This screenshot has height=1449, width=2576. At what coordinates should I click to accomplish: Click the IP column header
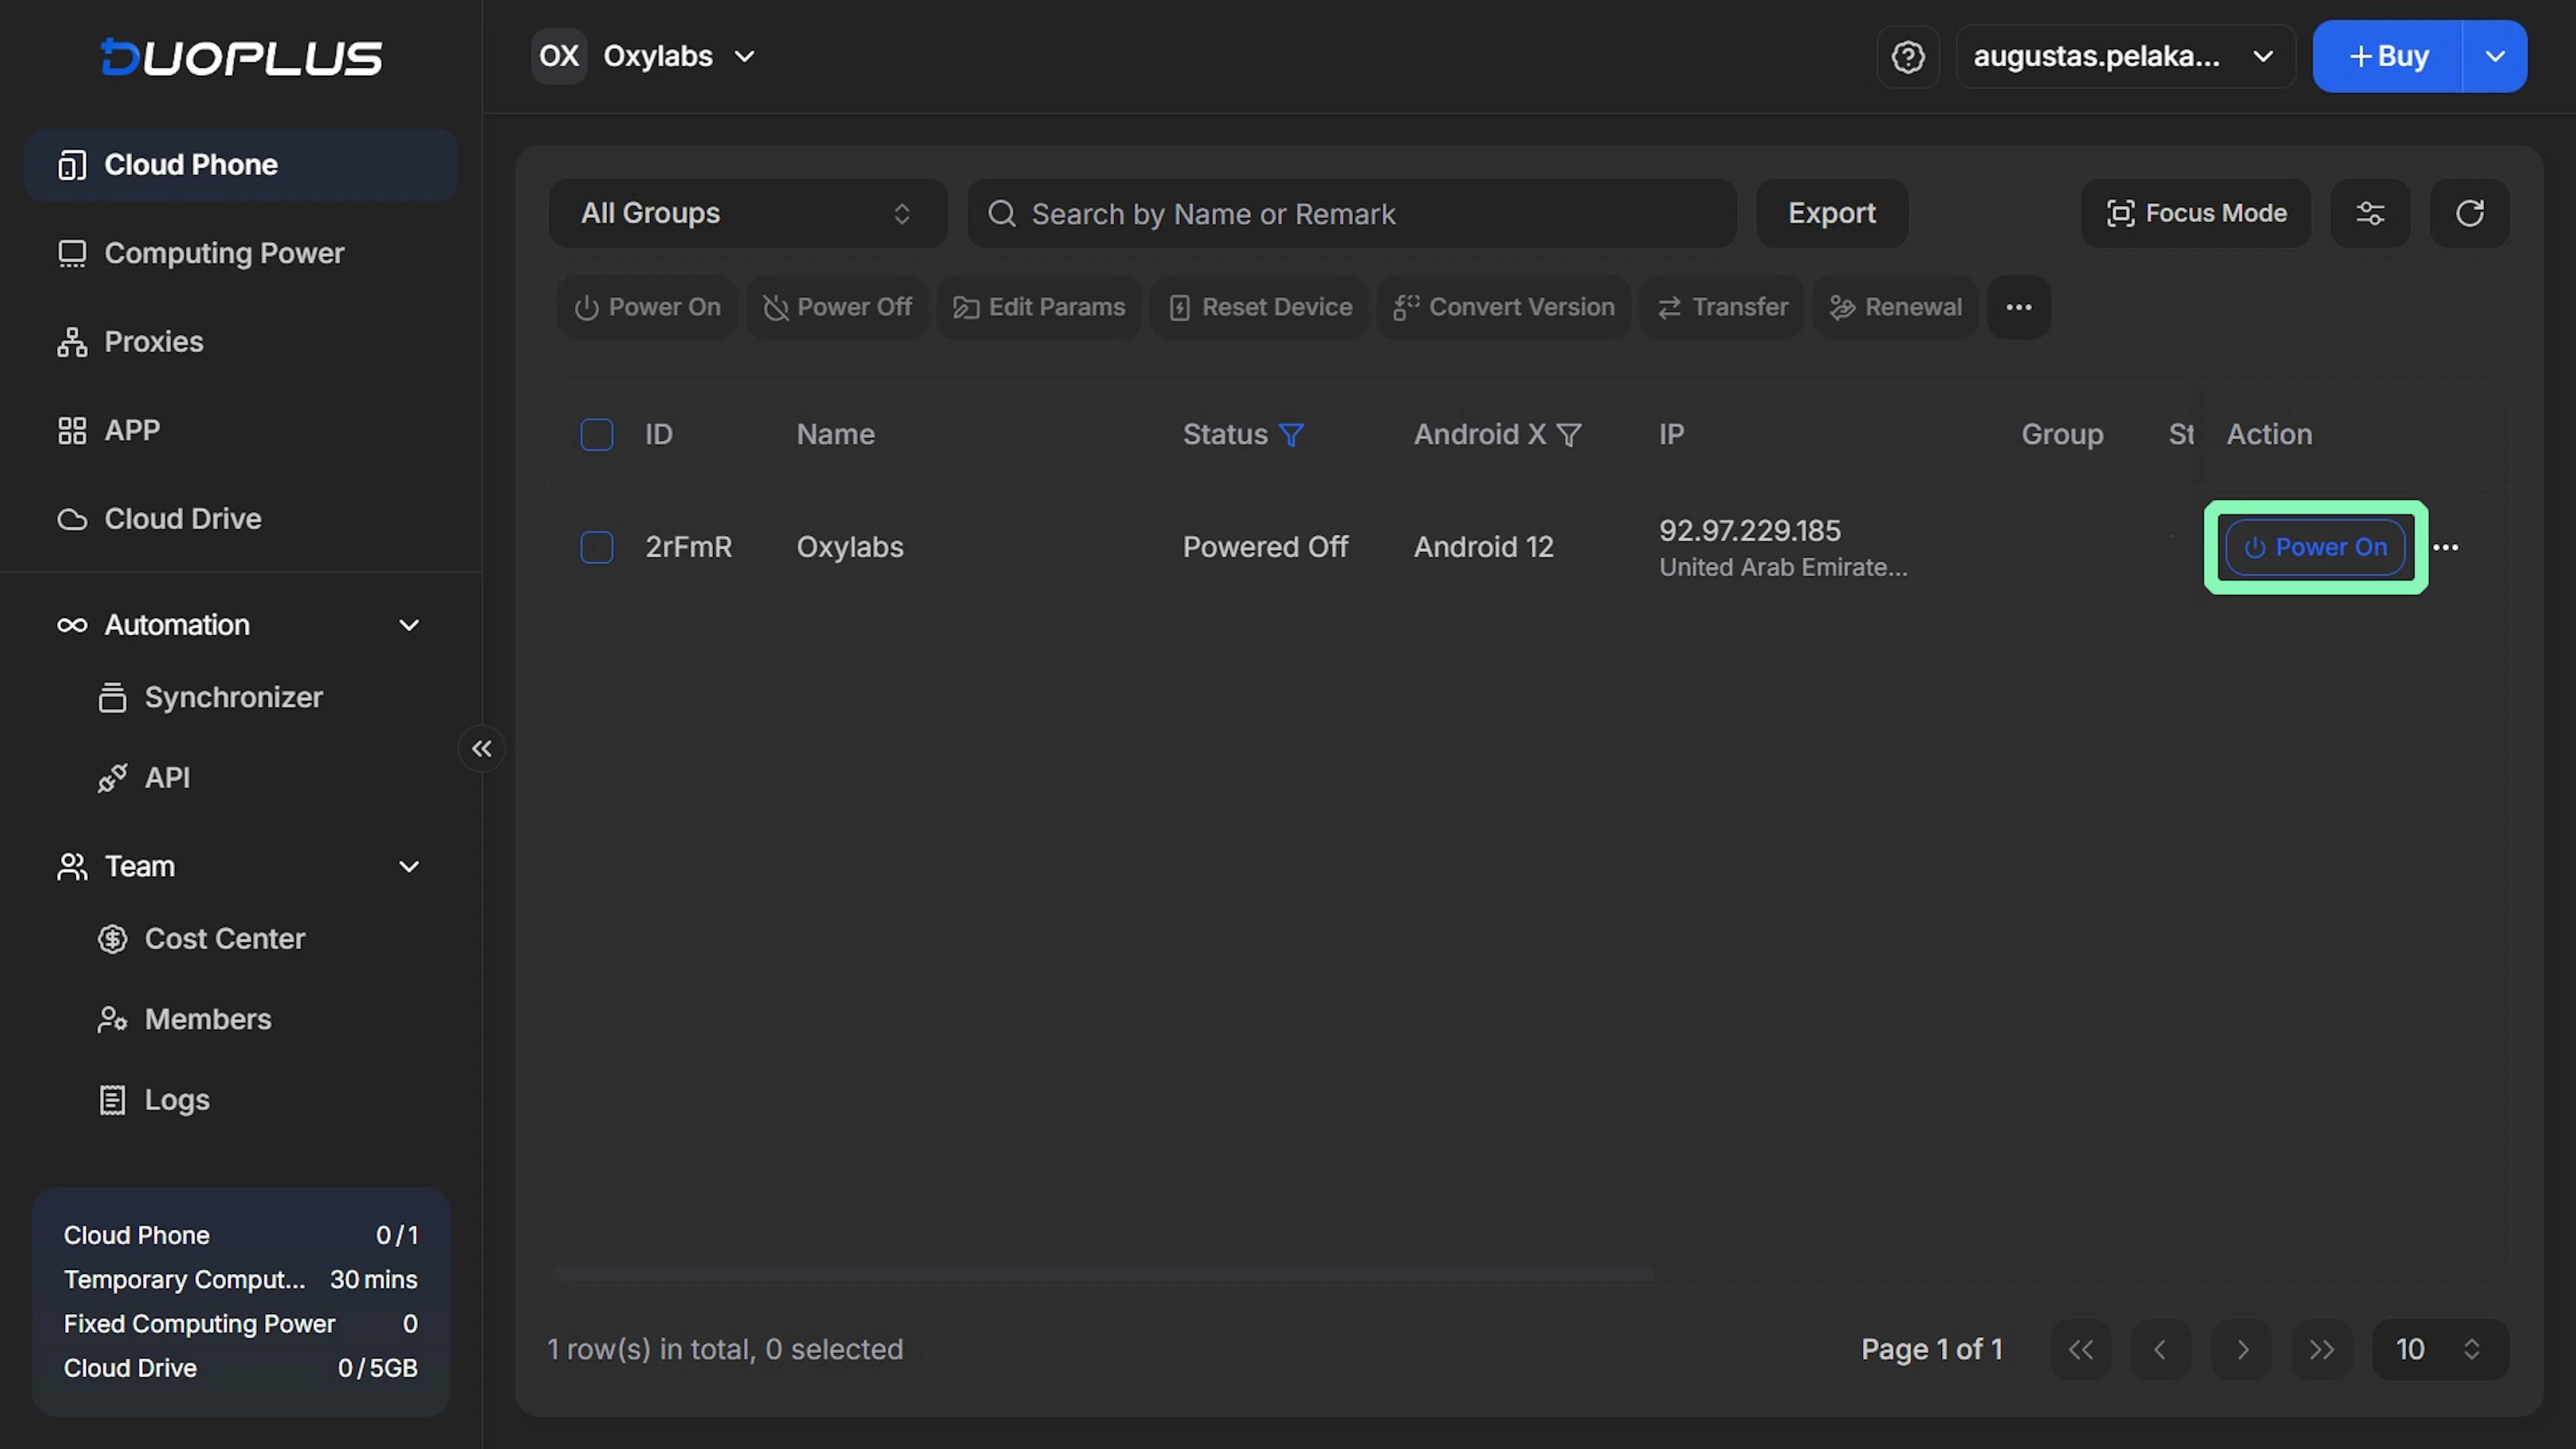(1671, 435)
